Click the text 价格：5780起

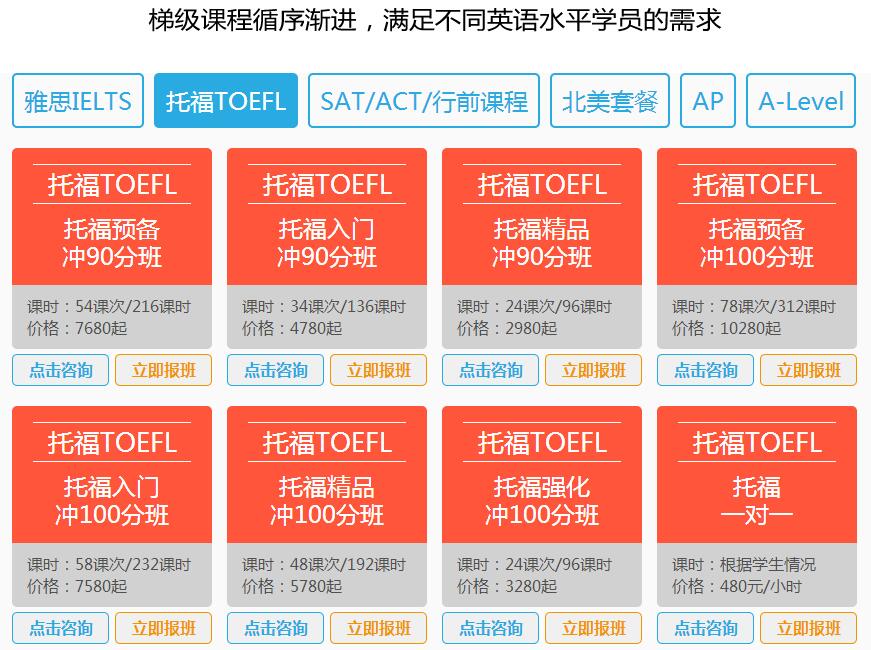[292, 586]
